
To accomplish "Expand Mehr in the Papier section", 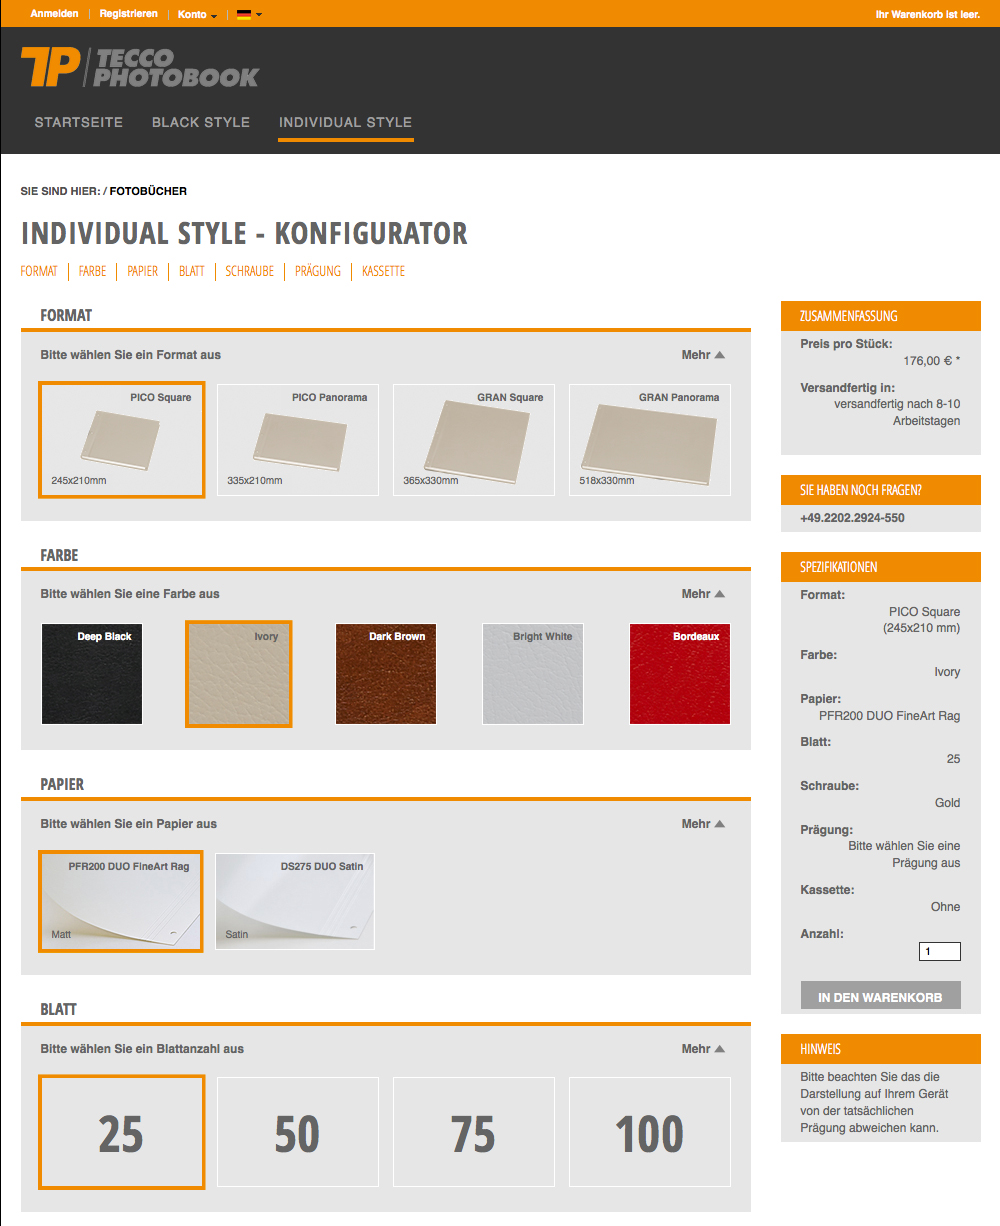I will click(x=703, y=824).
